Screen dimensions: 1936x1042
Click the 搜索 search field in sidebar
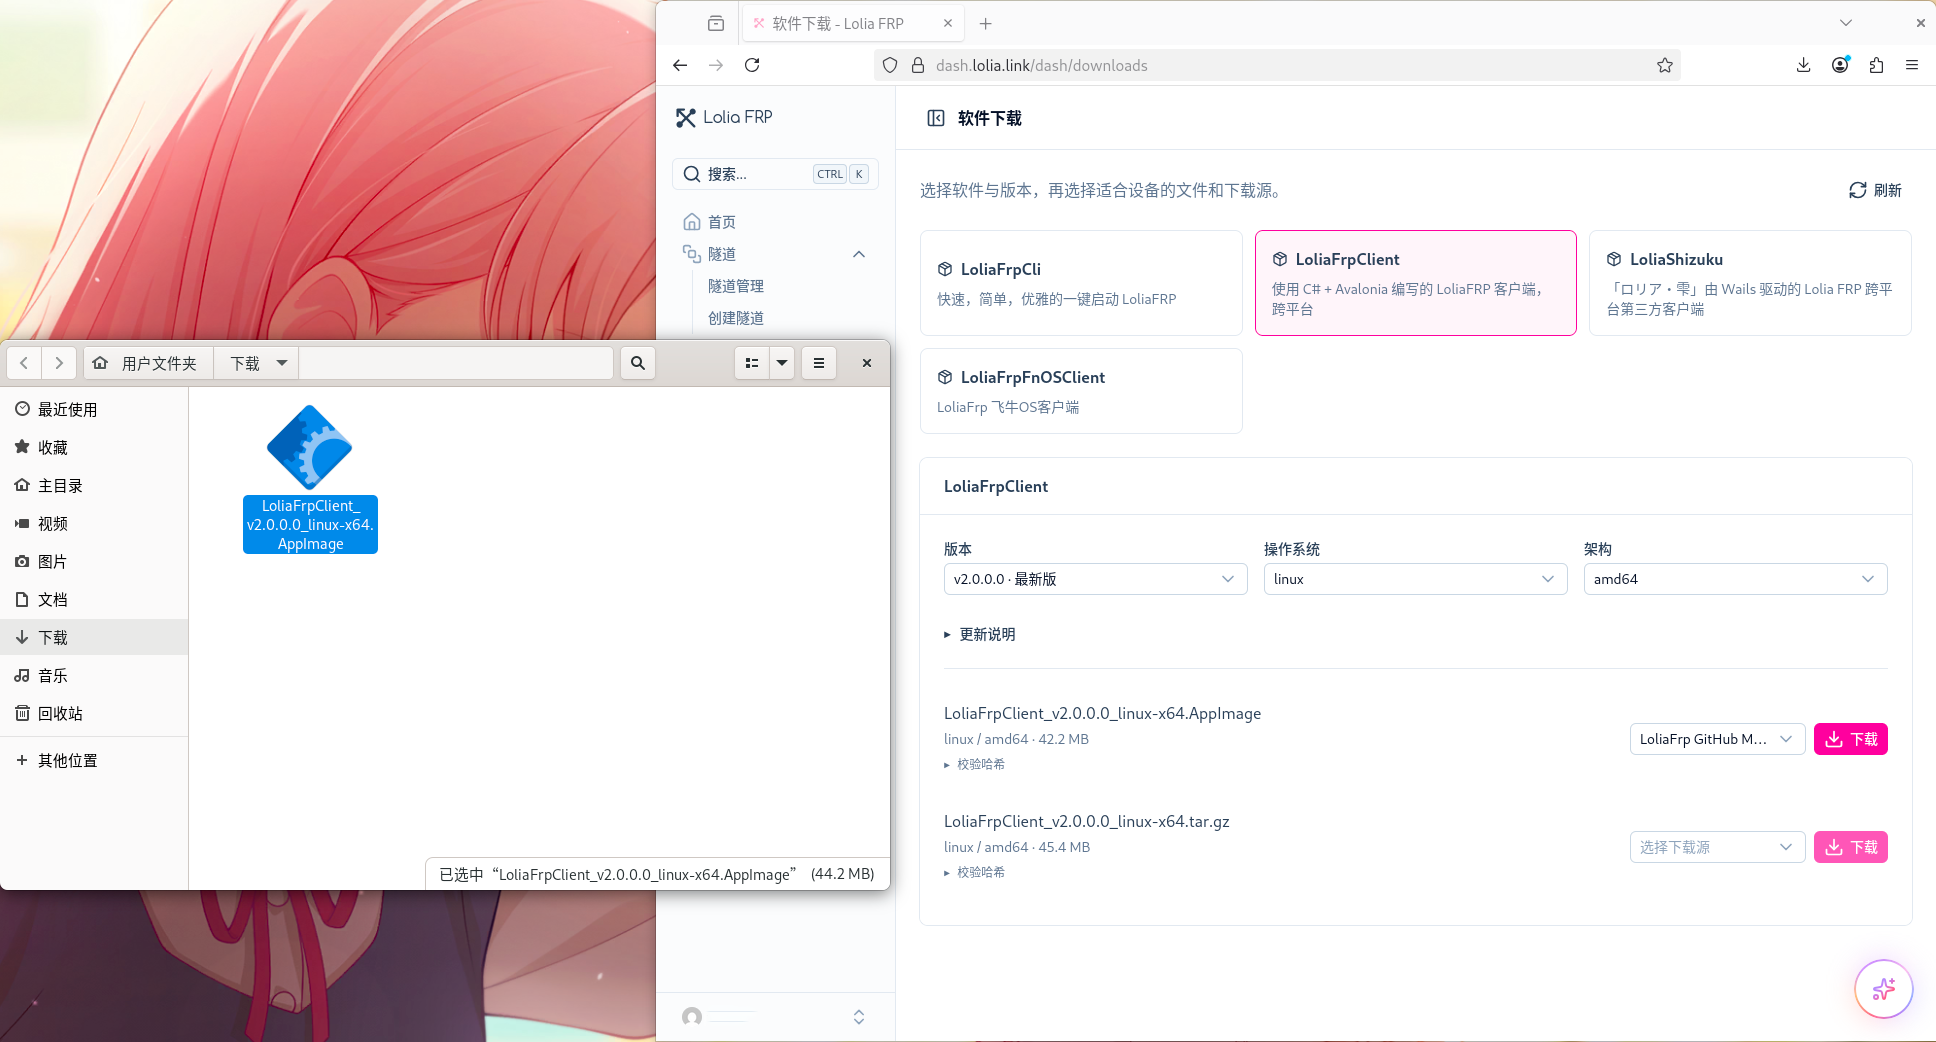(x=775, y=174)
